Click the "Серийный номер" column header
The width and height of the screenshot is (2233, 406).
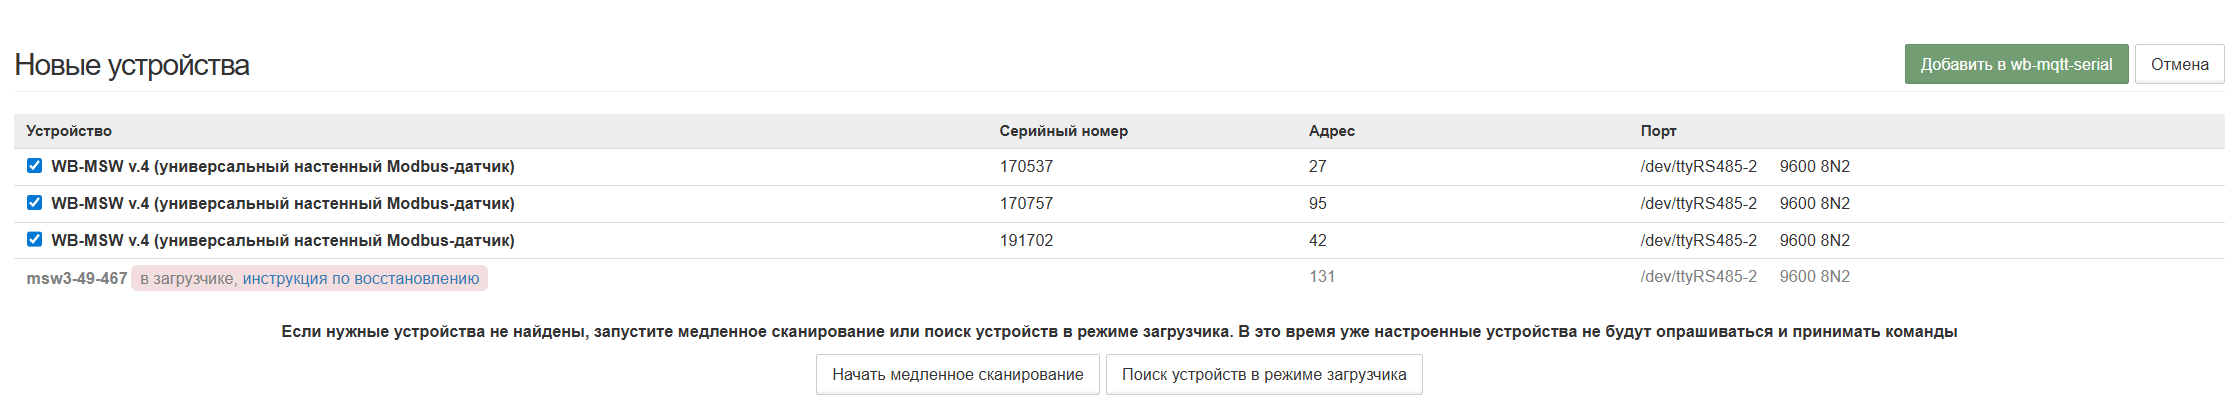(1063, 131)
